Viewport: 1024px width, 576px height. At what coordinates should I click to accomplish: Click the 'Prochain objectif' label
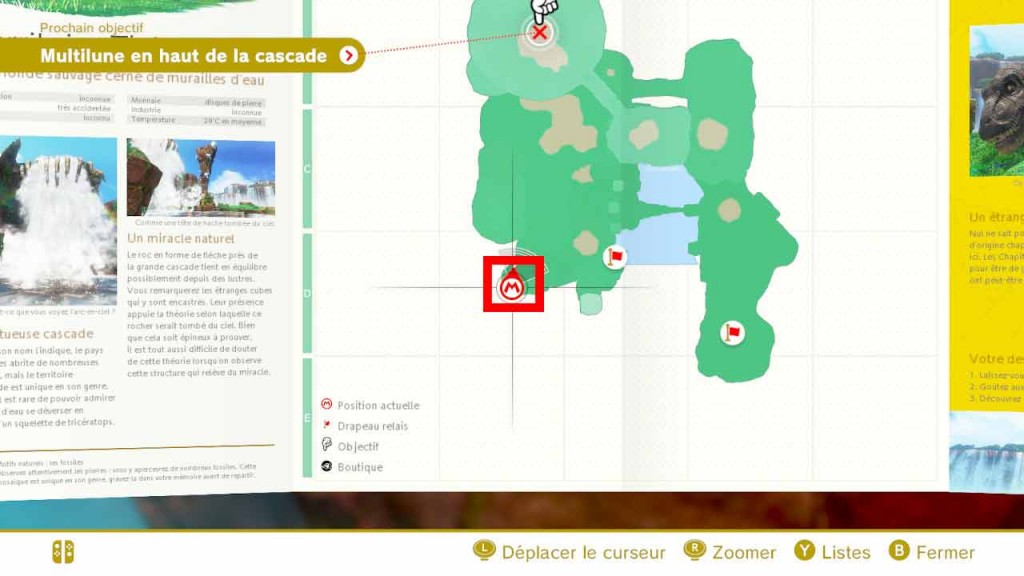click(x=91, y=28)
